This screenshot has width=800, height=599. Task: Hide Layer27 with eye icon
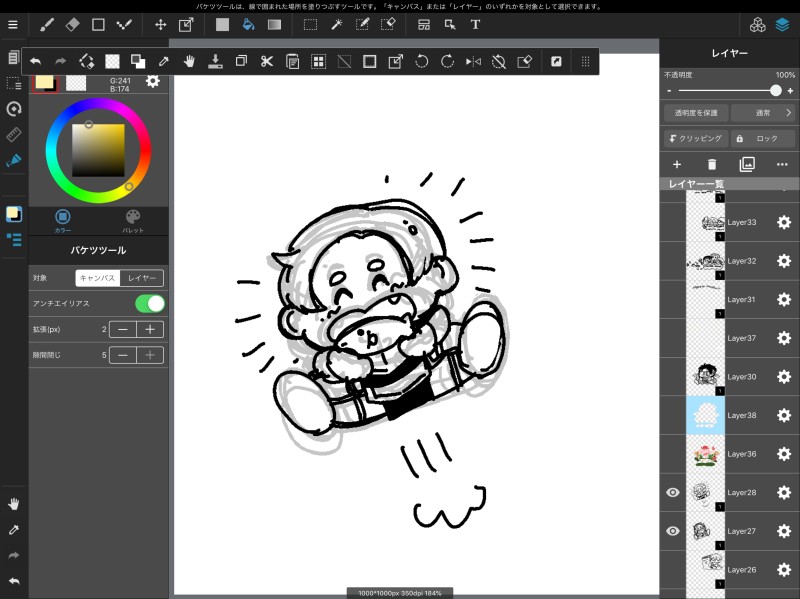pyautogui.click(x=673, y=531)
